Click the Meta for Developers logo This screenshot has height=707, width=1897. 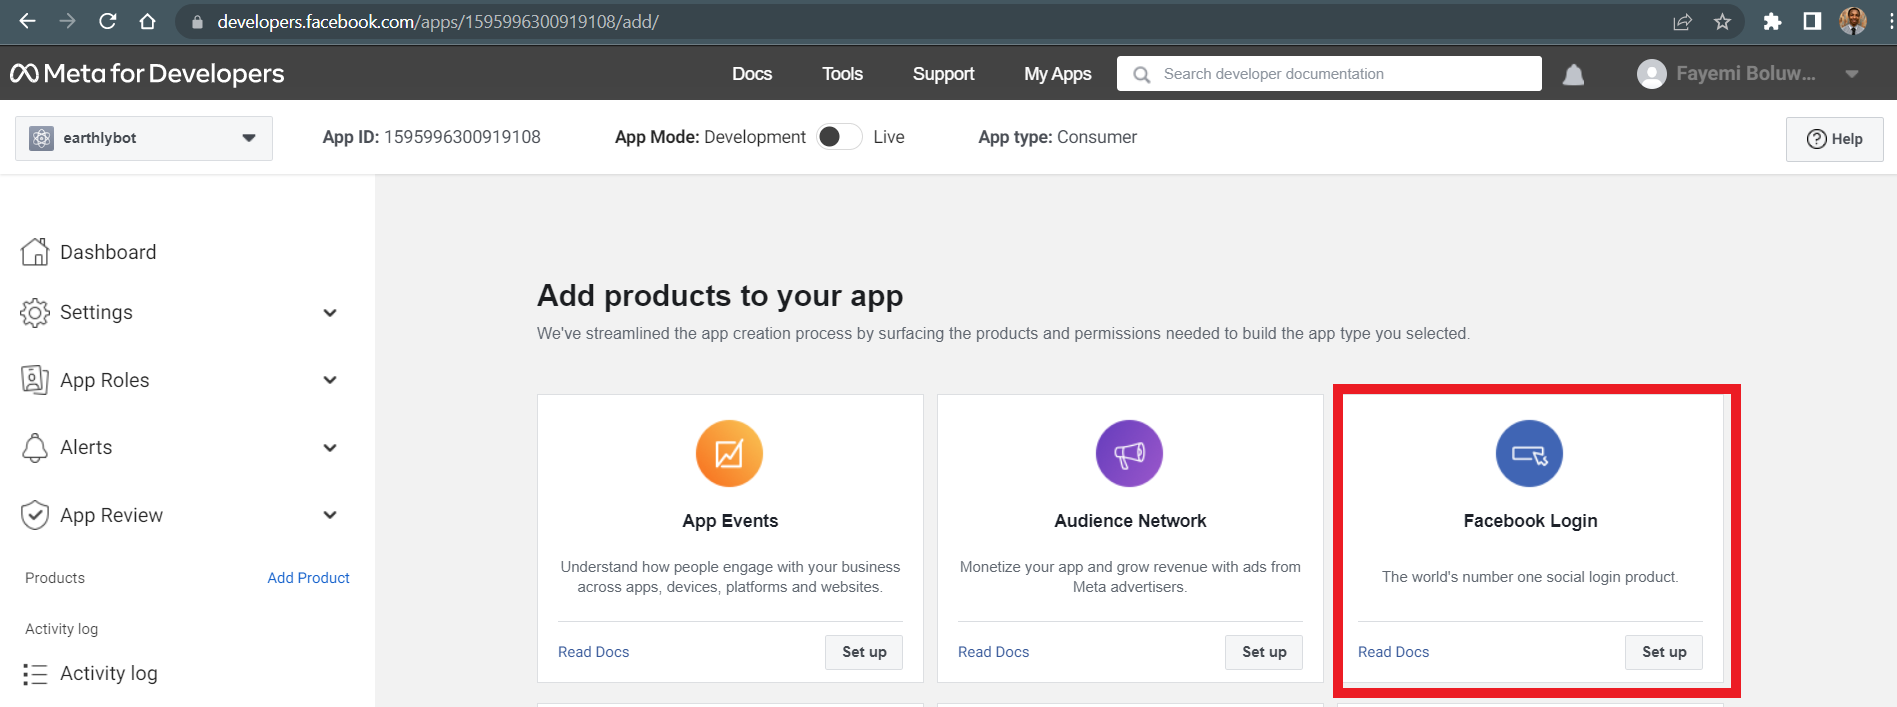click(x=147, y=74)
